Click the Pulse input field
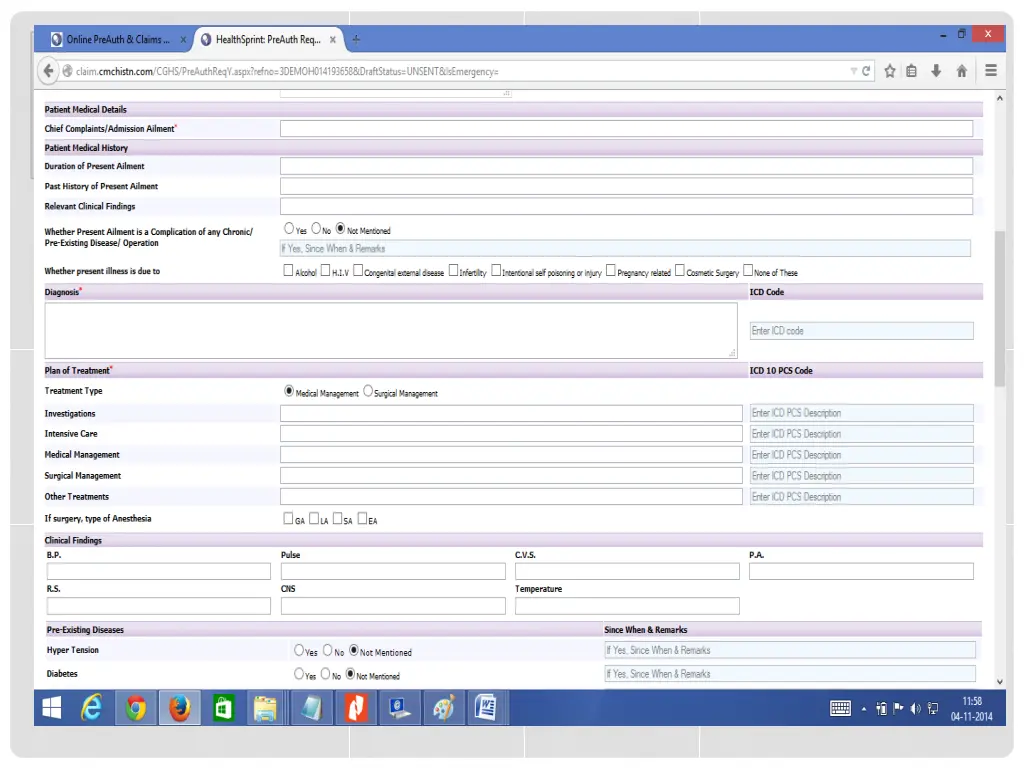The height and width of the screenshot is (768, 1024). tap(393, 571)
